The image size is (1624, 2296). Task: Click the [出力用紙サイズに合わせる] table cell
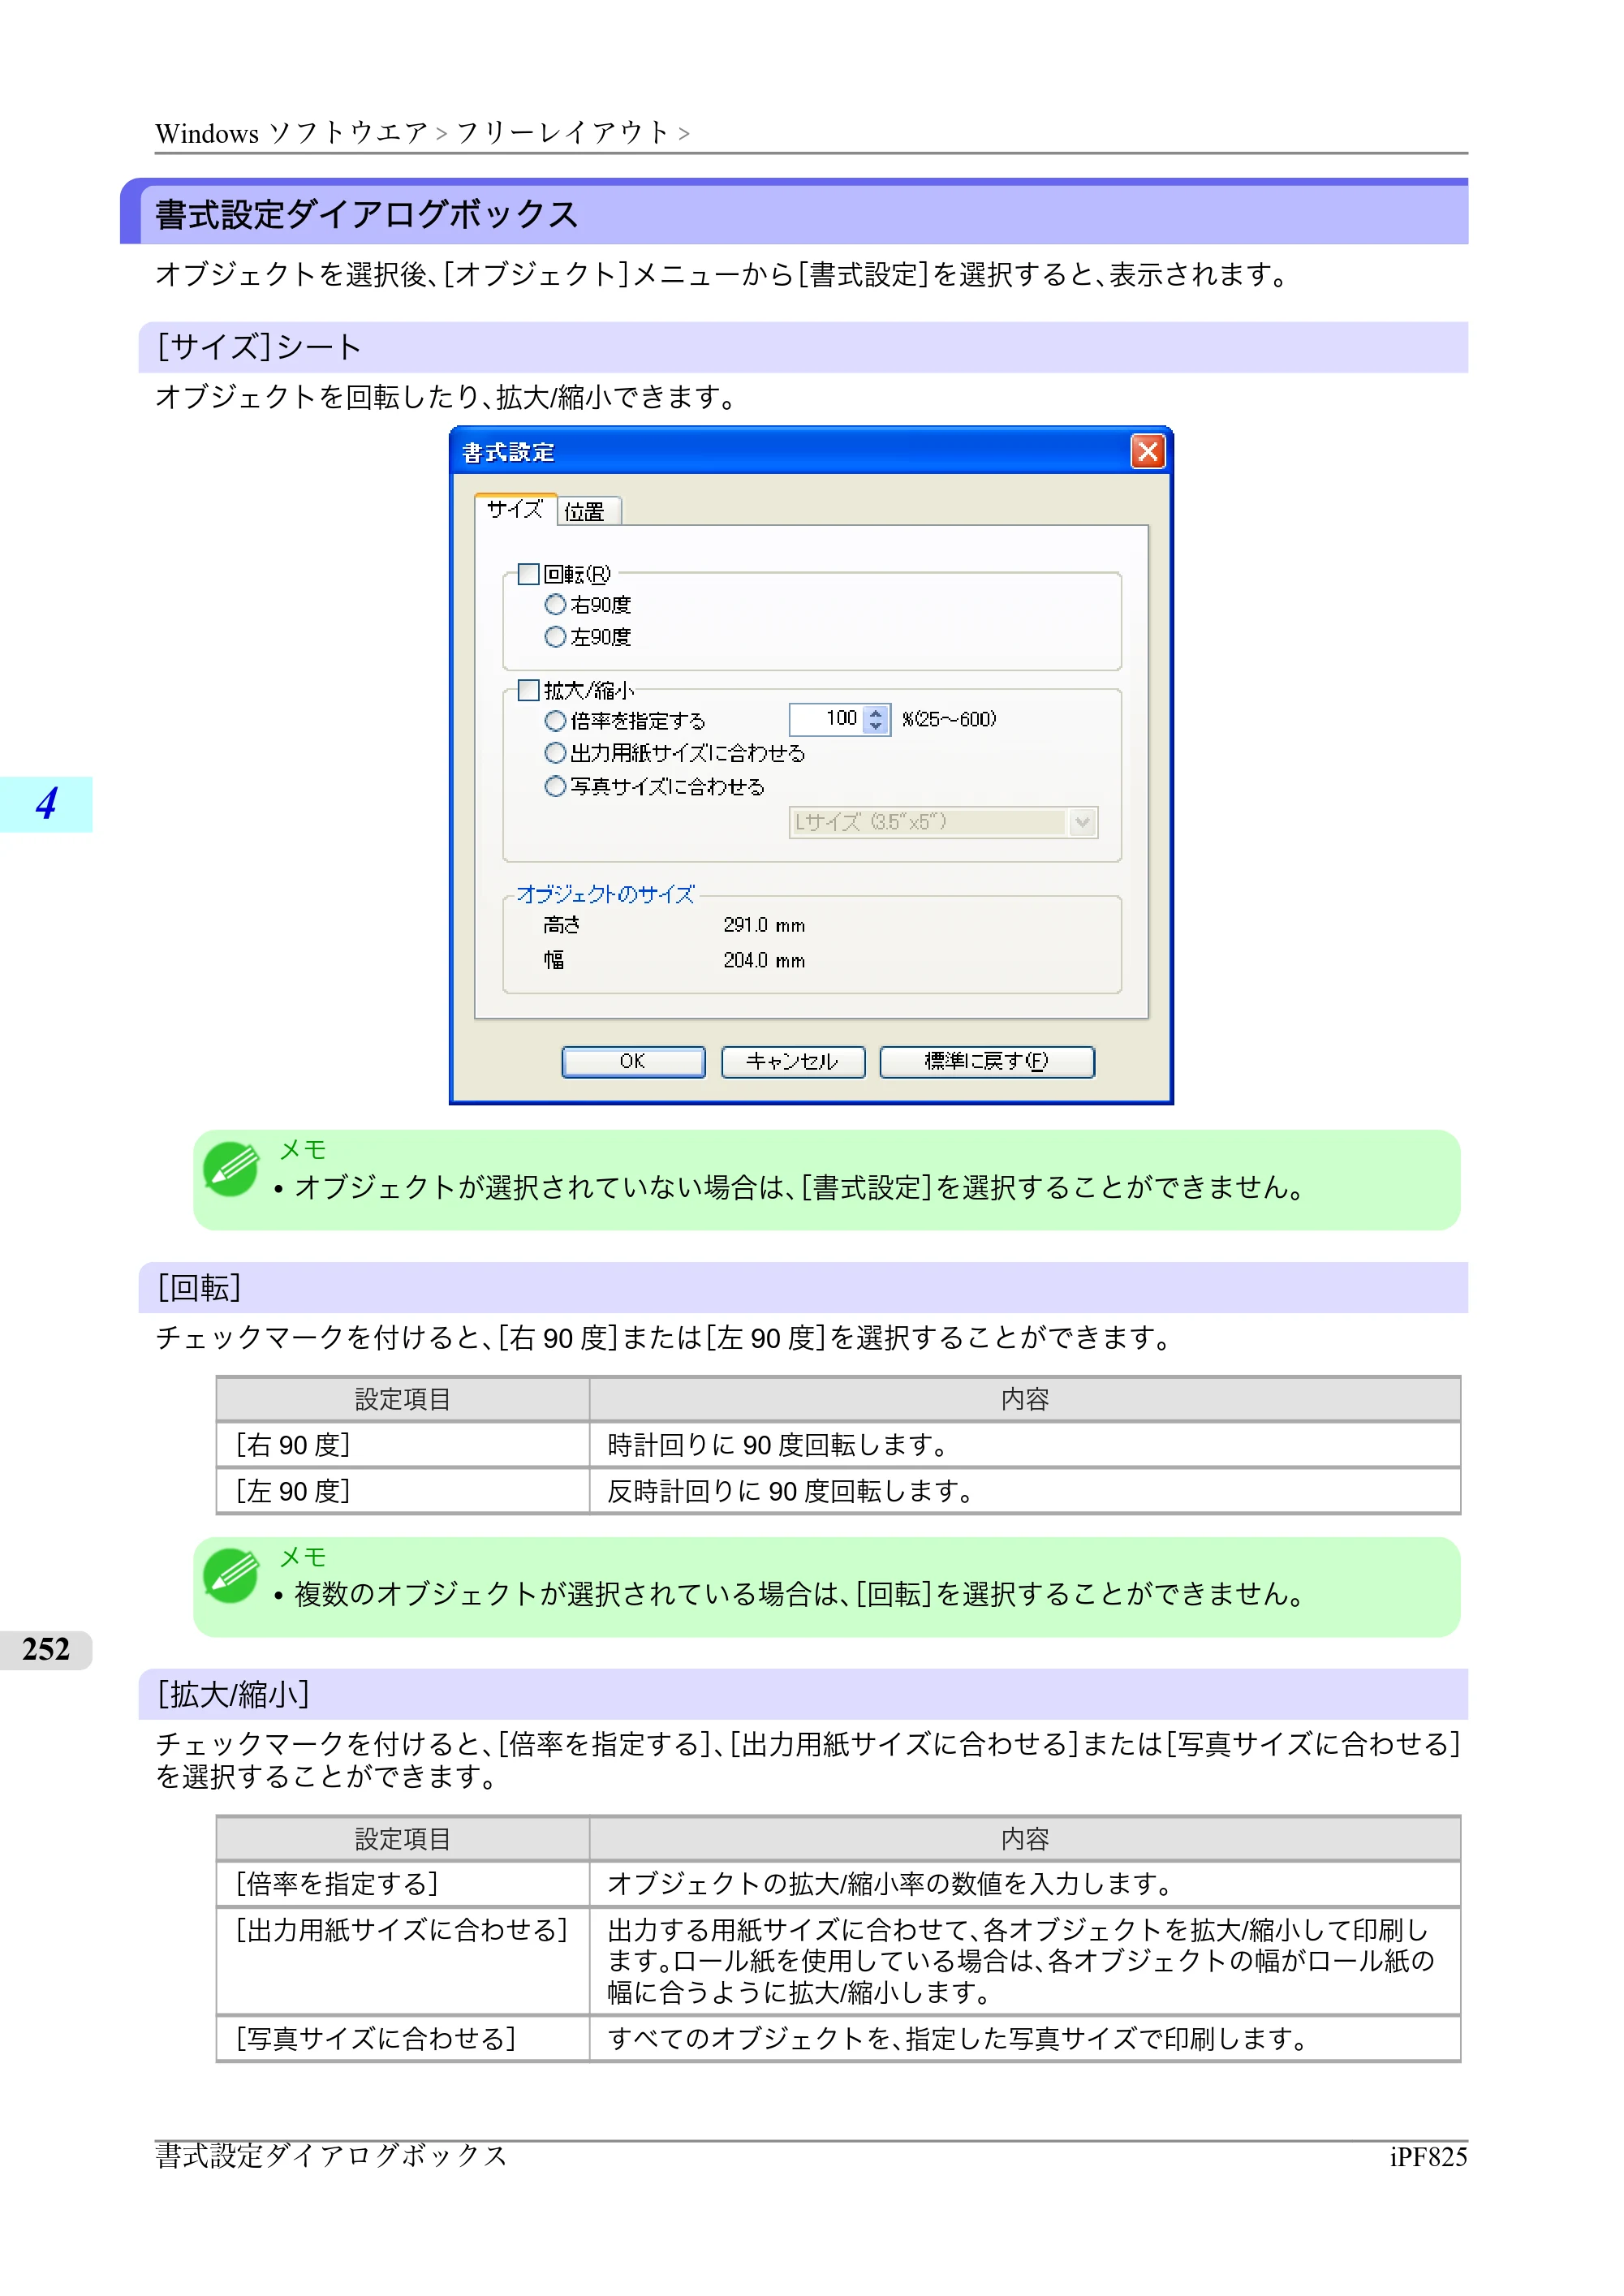402,1961
